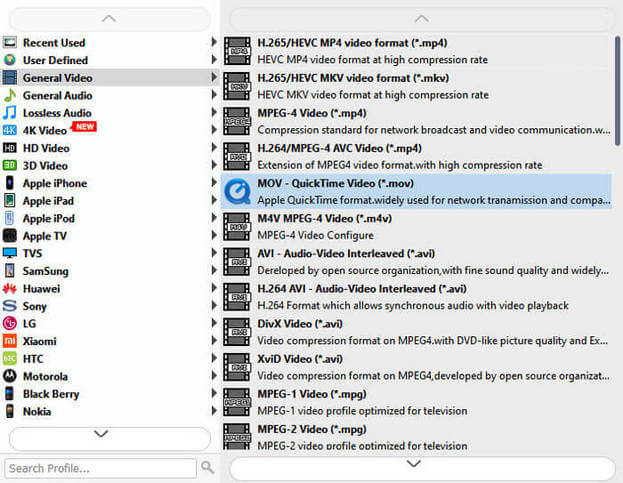Screen dimensions: 623x483
Task: Click the 4K Video icon
Action: point(10,130)
